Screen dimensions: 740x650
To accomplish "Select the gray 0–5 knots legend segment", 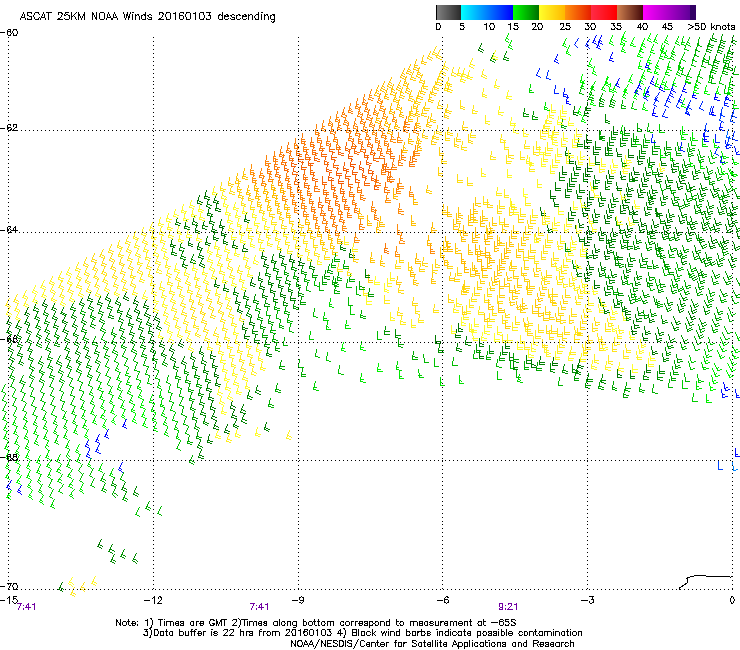I will (x=448, y=12).
